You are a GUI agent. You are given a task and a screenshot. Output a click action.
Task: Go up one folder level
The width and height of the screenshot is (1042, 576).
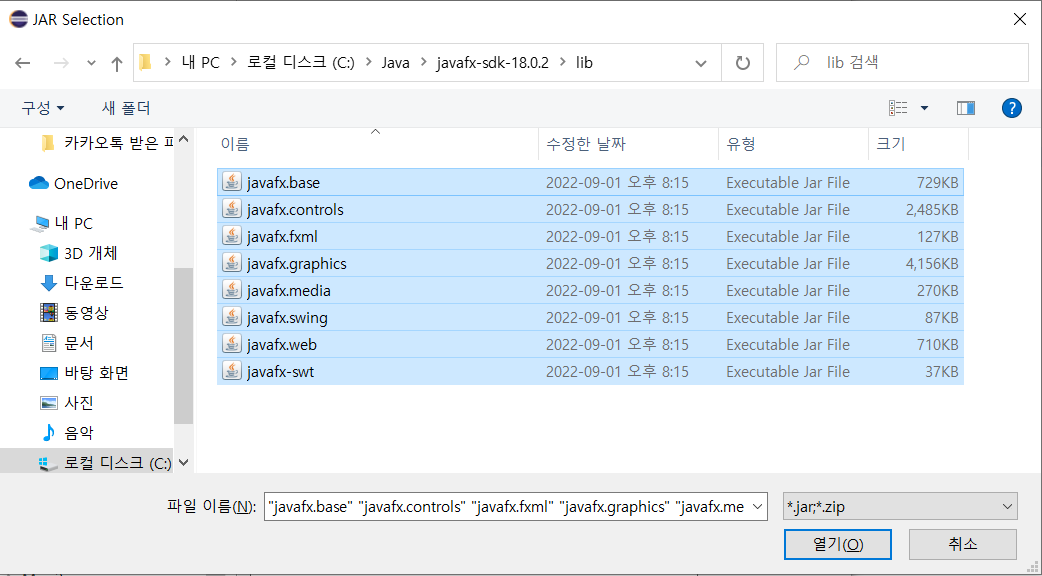(x=117, y=63)
